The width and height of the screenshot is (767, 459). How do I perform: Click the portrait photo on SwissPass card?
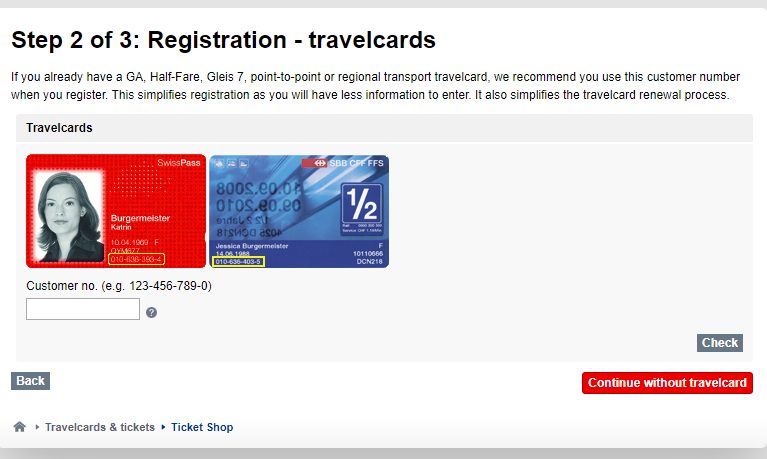click(68, 216)
